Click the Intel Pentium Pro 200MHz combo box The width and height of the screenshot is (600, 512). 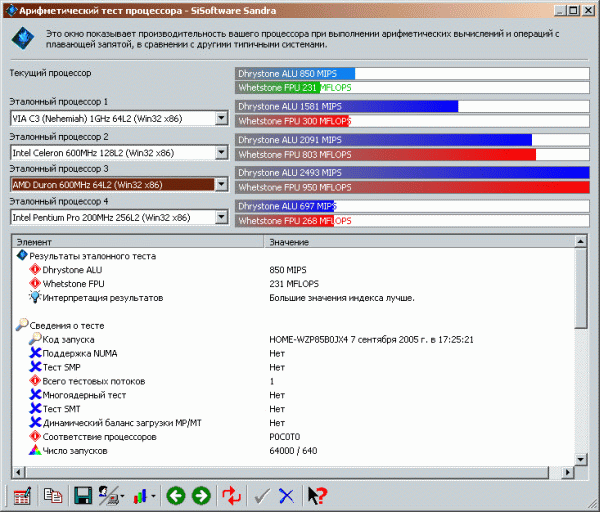(119, 217)
